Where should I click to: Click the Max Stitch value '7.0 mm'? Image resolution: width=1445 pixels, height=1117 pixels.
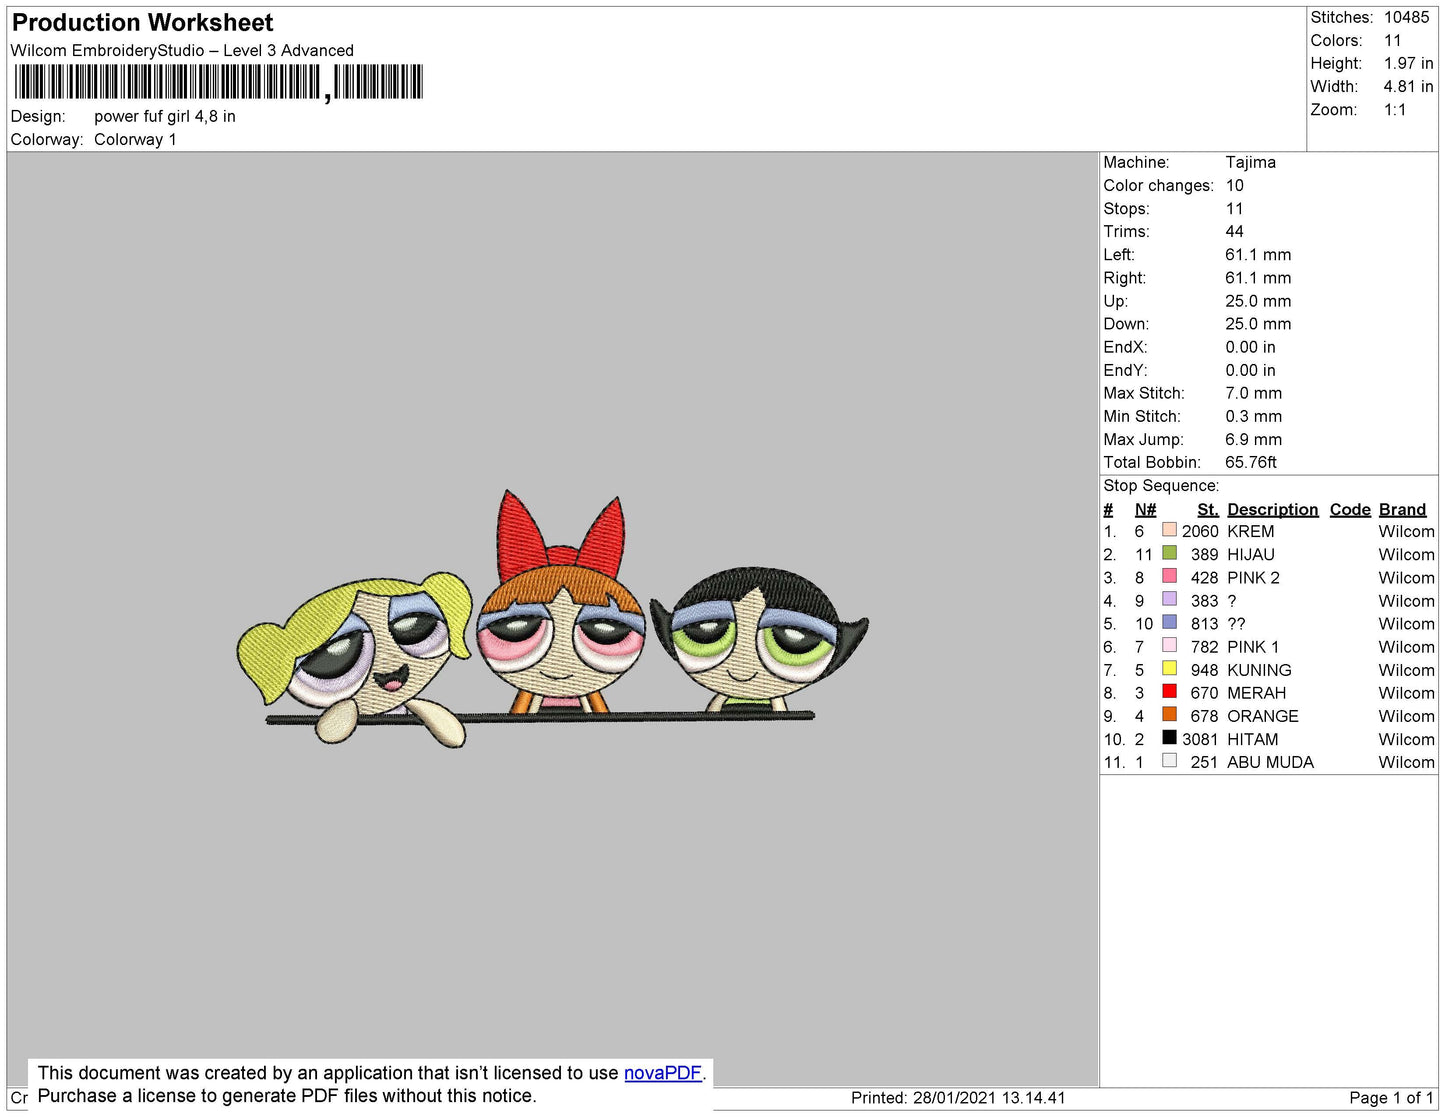click(x=1254, y=394)
